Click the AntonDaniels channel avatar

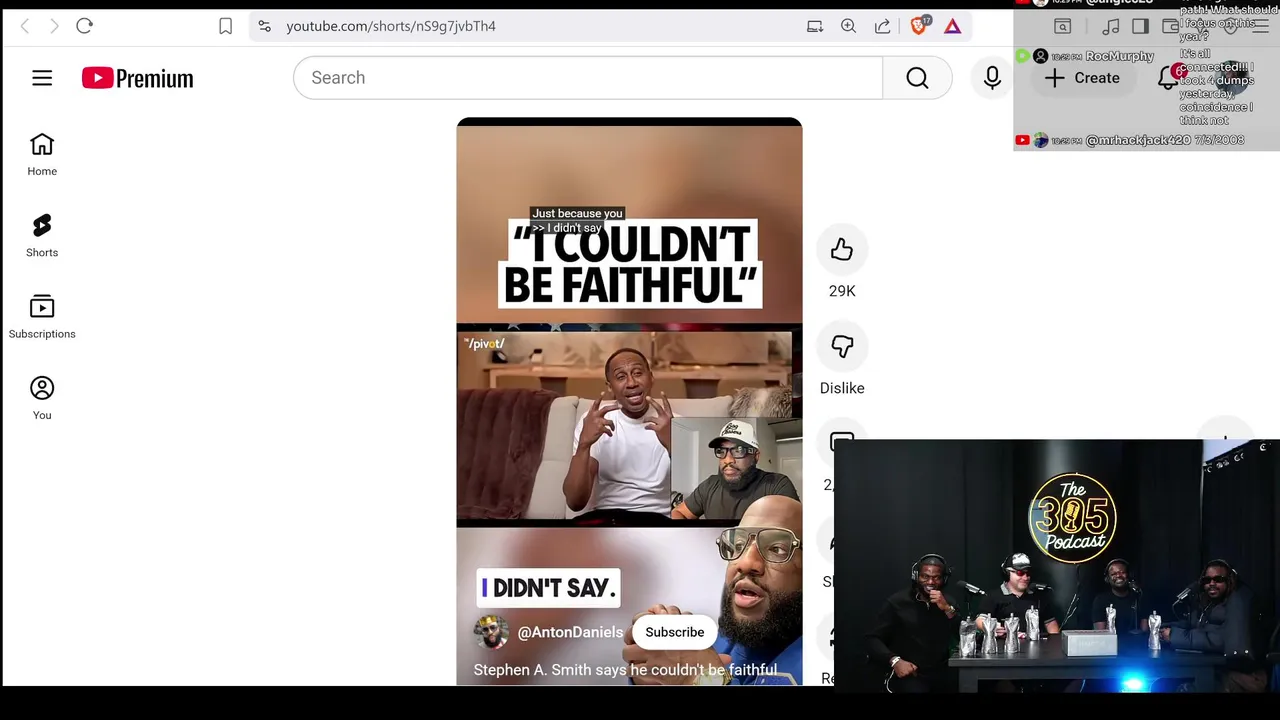[x=491, y=632]
